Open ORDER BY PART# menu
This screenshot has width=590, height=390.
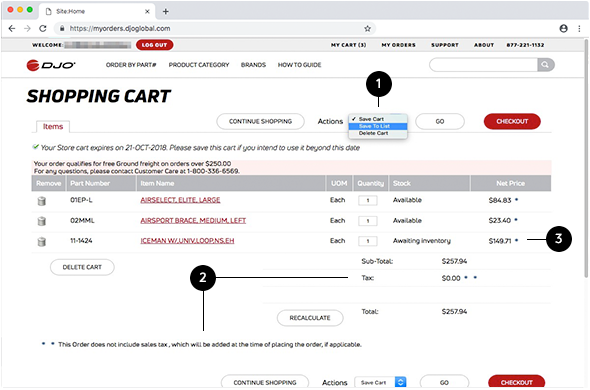pos(131,65)
